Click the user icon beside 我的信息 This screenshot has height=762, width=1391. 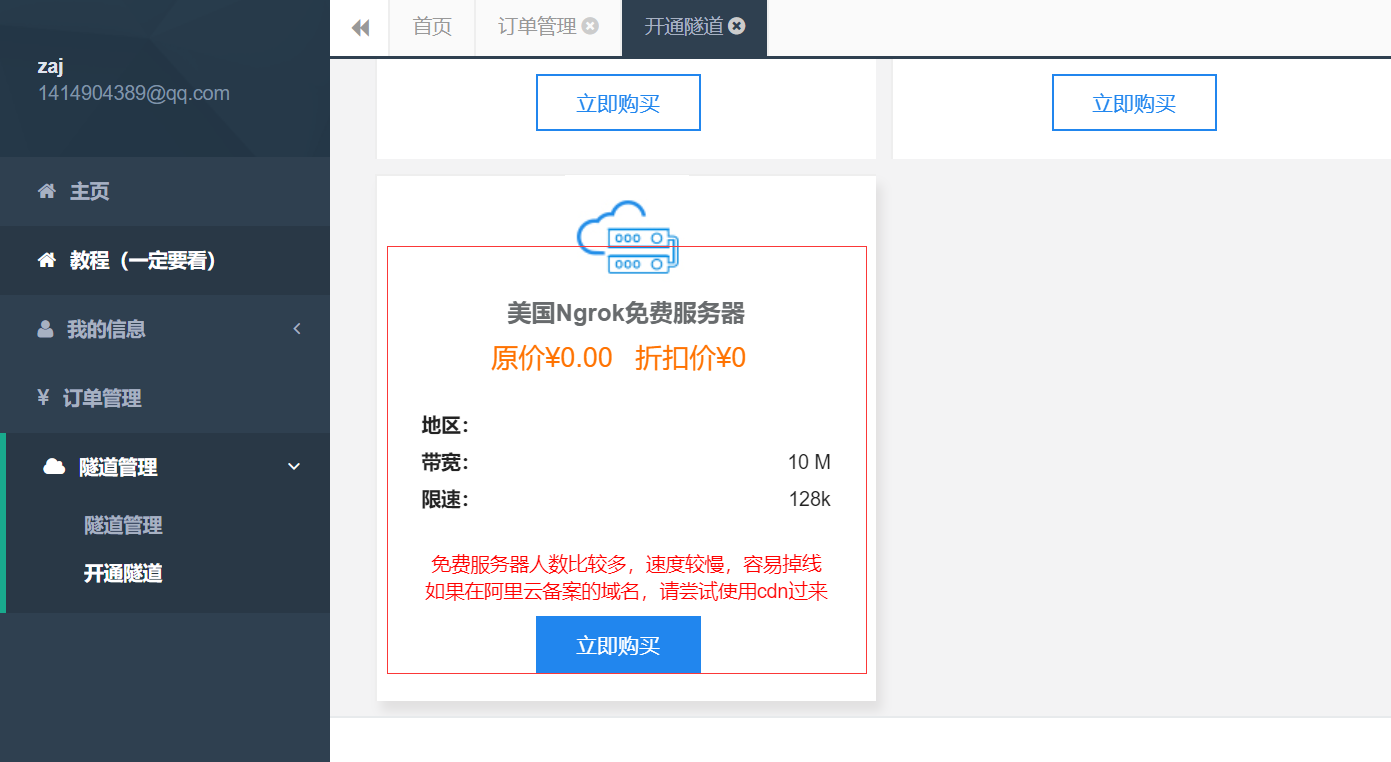coord(45,328)
